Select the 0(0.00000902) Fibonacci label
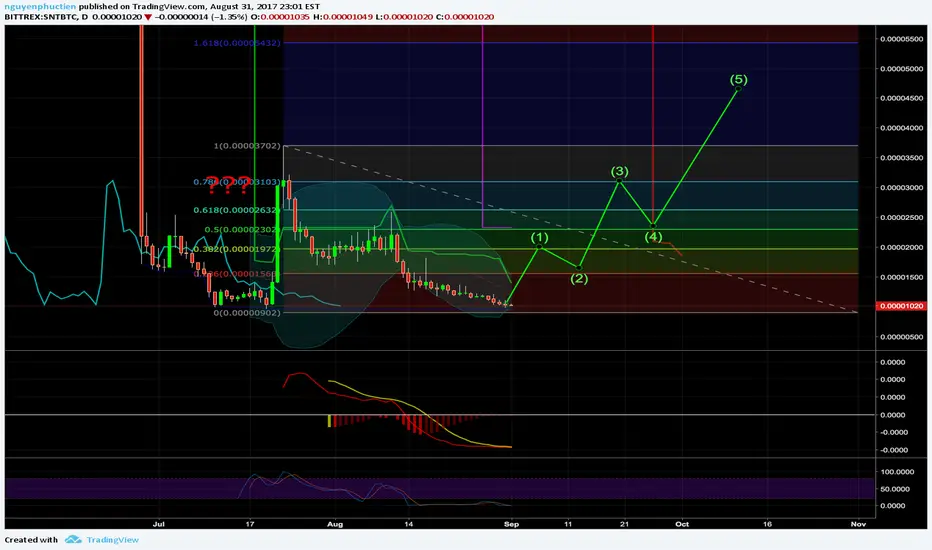 point(247,313)
